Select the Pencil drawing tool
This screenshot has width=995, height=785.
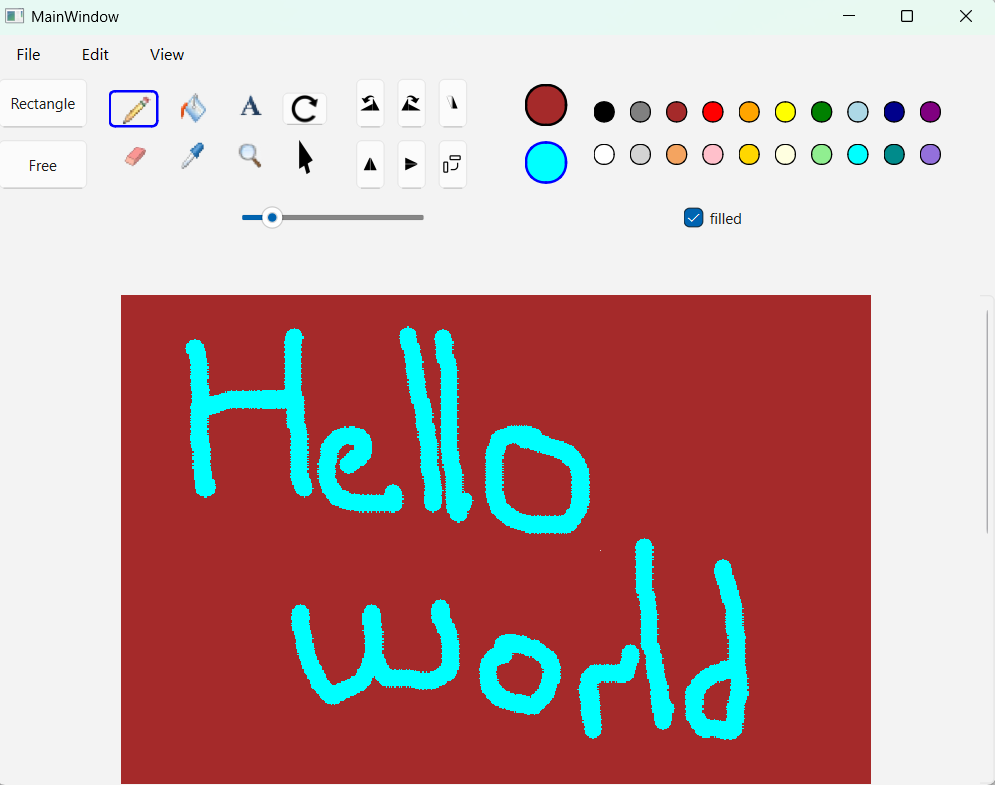(134, 109)
